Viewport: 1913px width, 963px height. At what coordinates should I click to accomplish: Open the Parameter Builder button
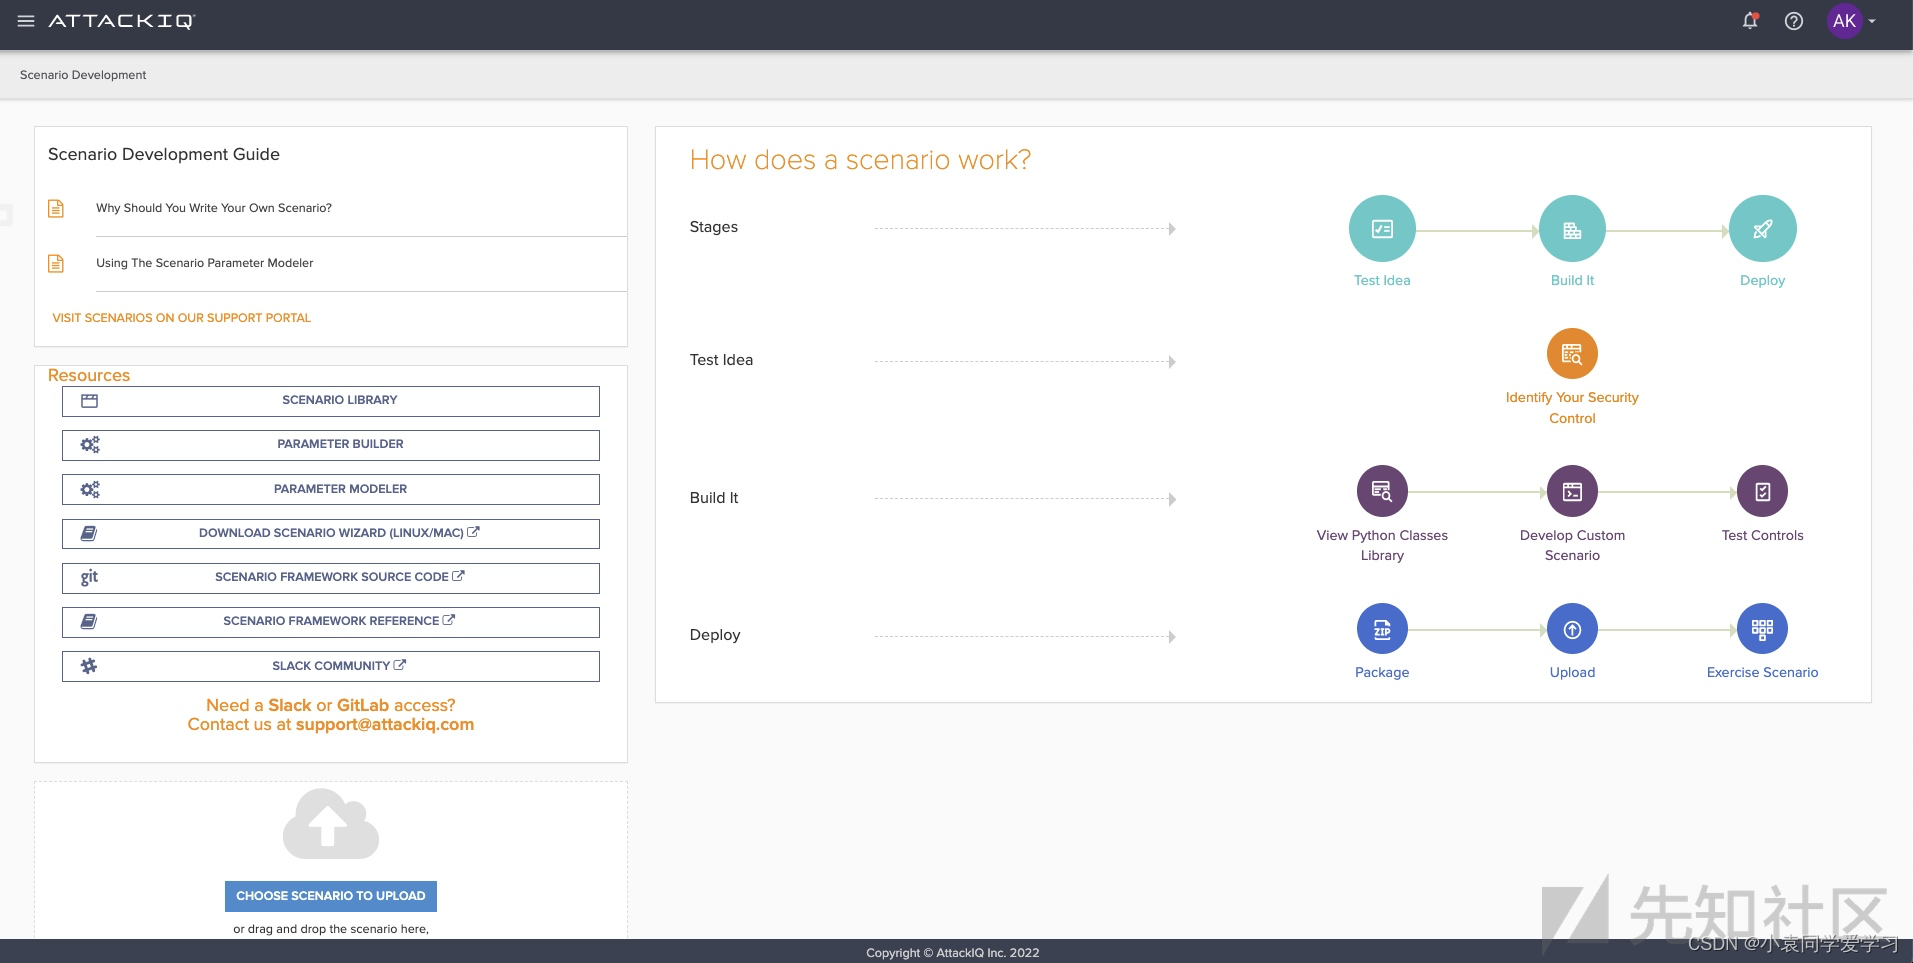tap(331, 445)
